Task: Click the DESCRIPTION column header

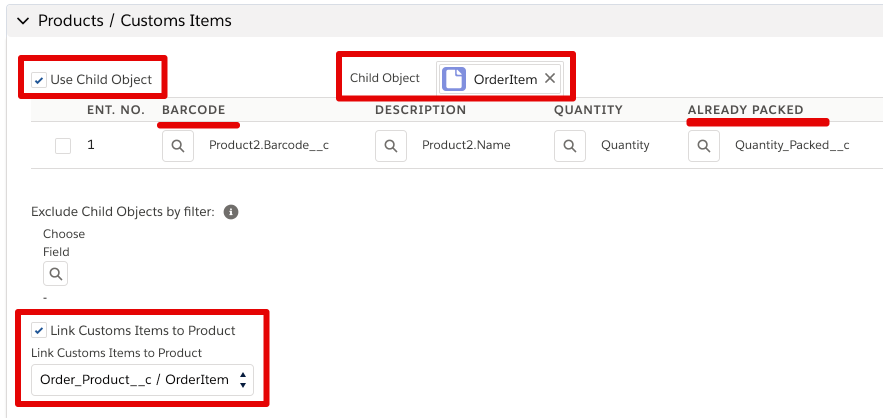Action: [421, 110]
